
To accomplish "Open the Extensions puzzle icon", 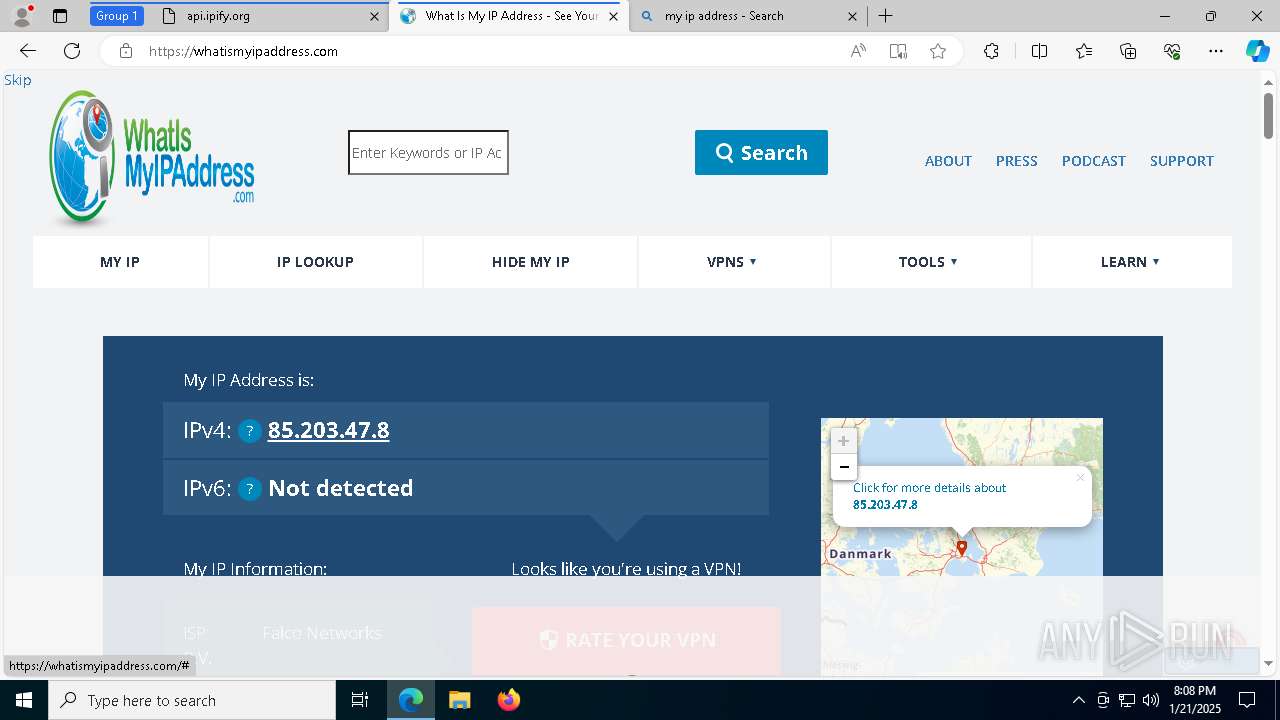I will tap(991, 51).
